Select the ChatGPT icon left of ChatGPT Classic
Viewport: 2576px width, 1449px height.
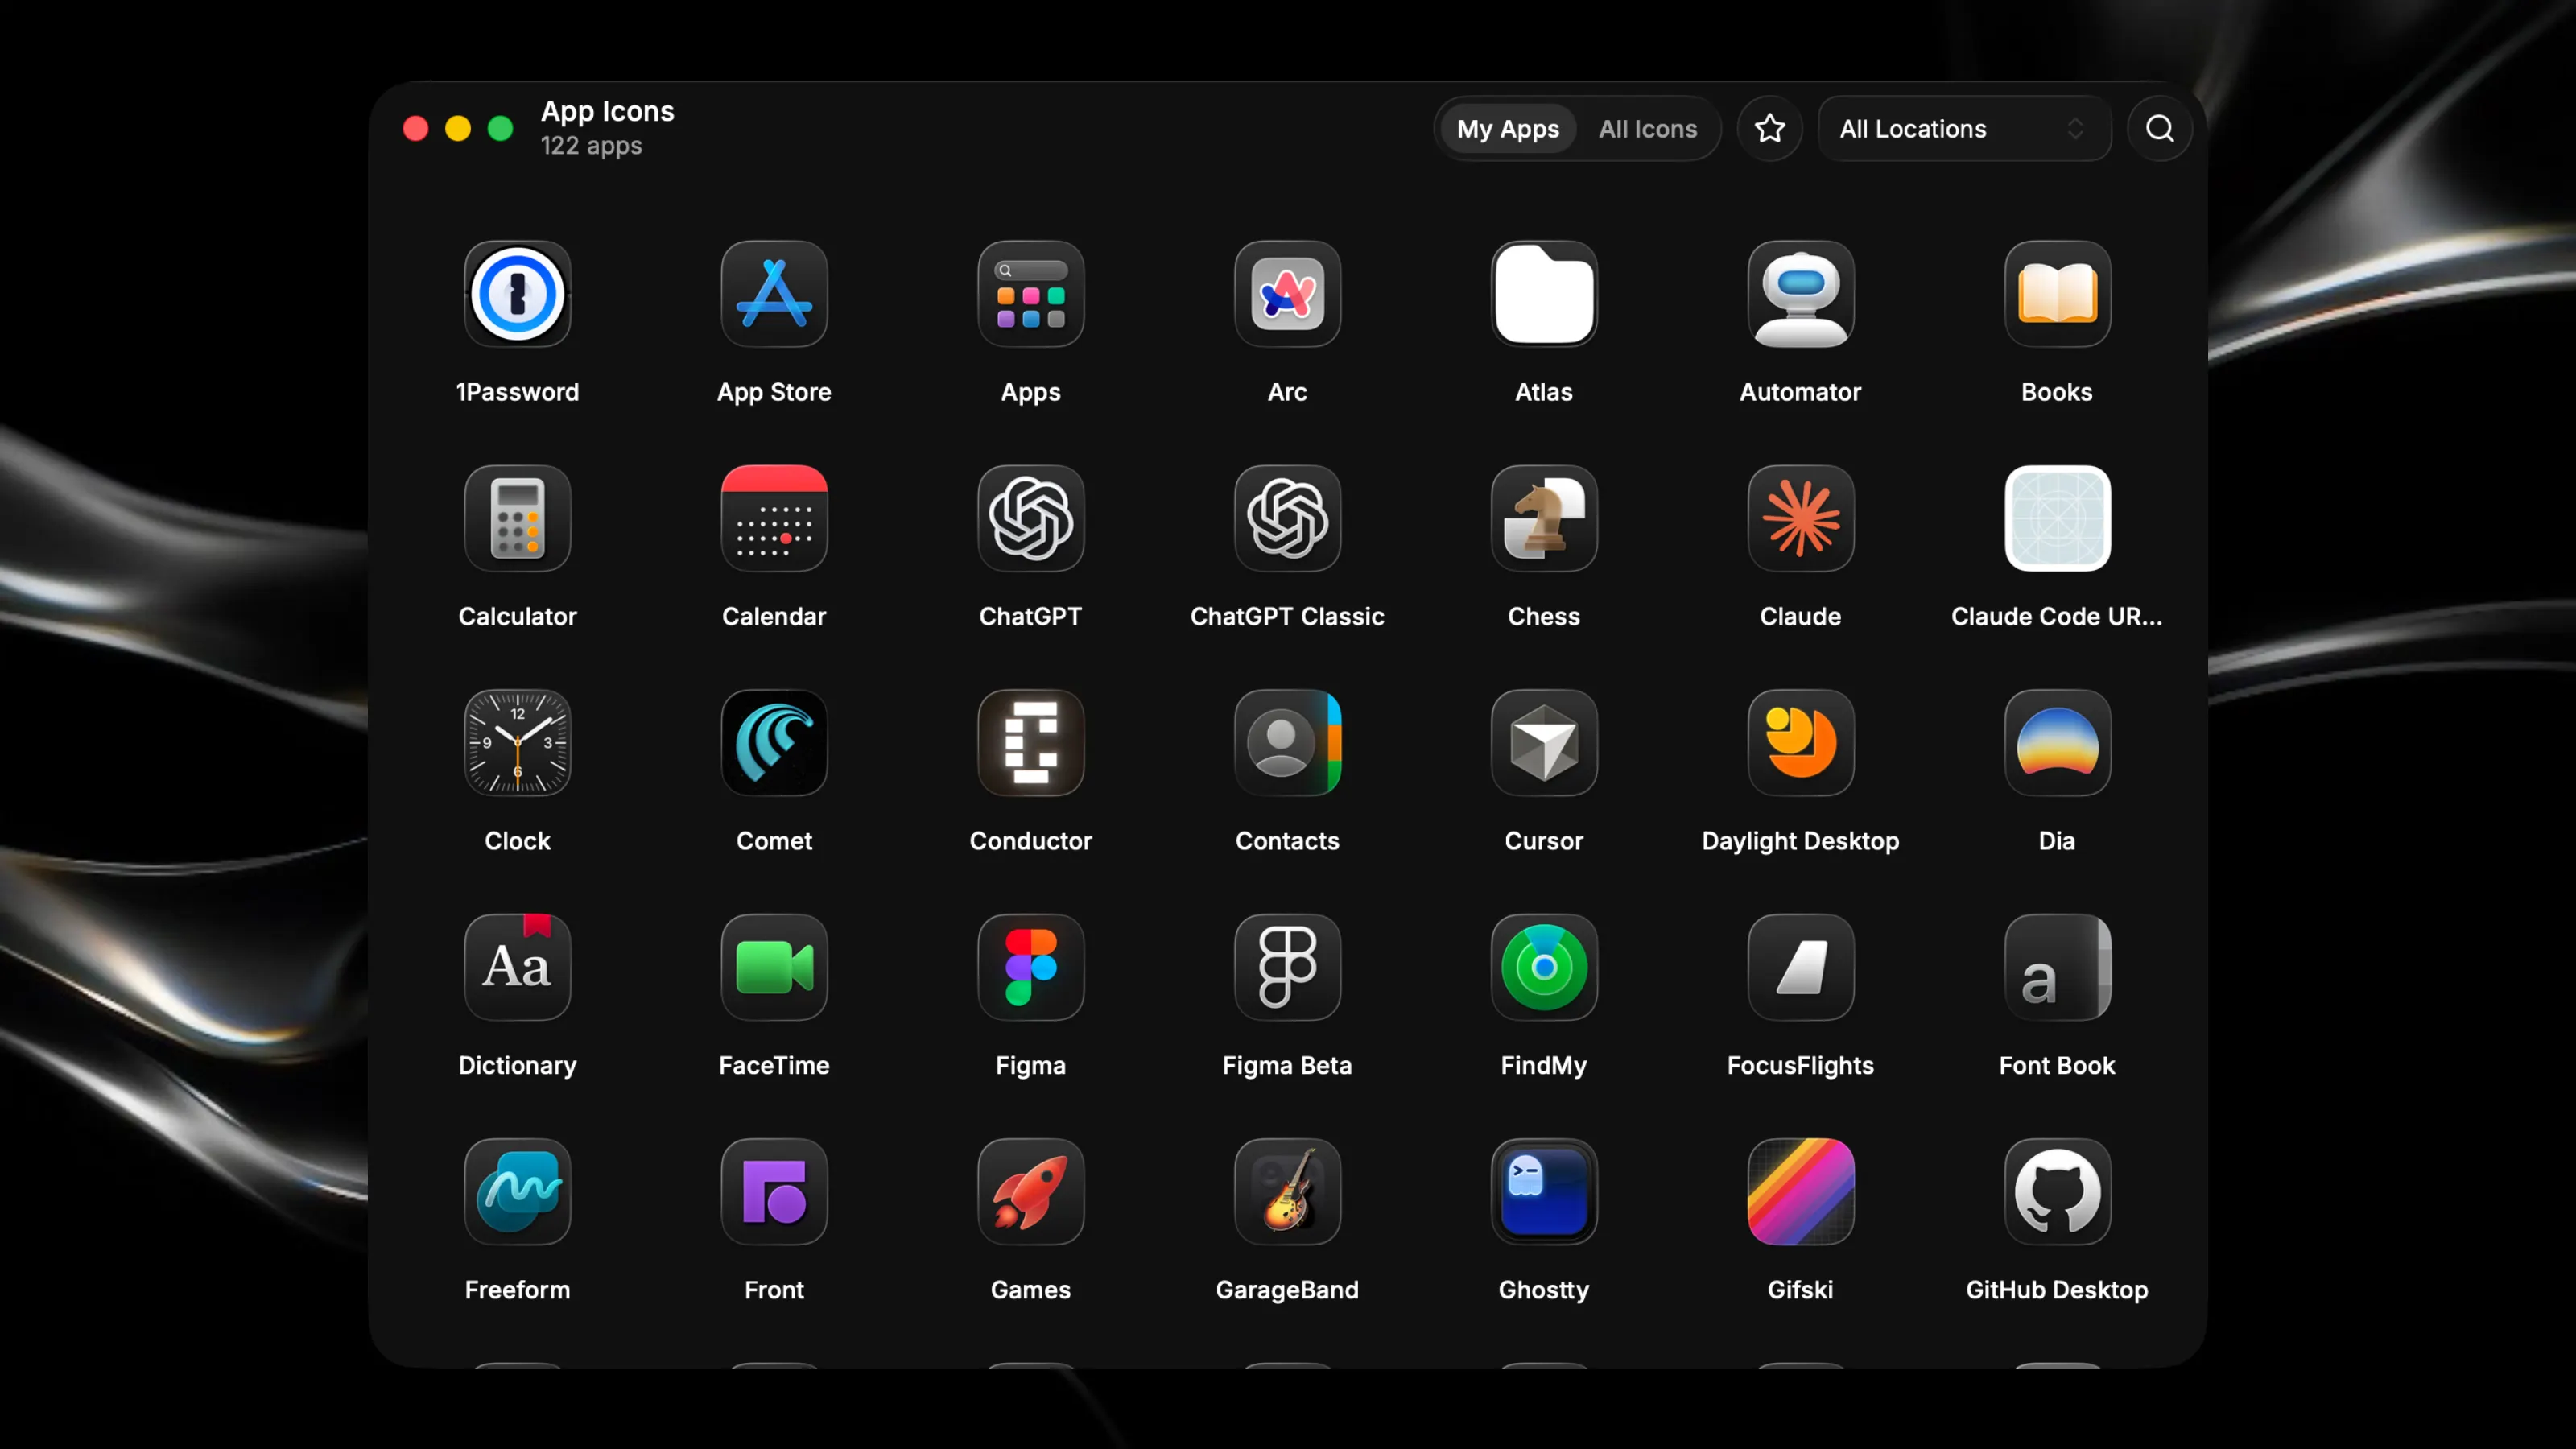[x=1031, y=518]
